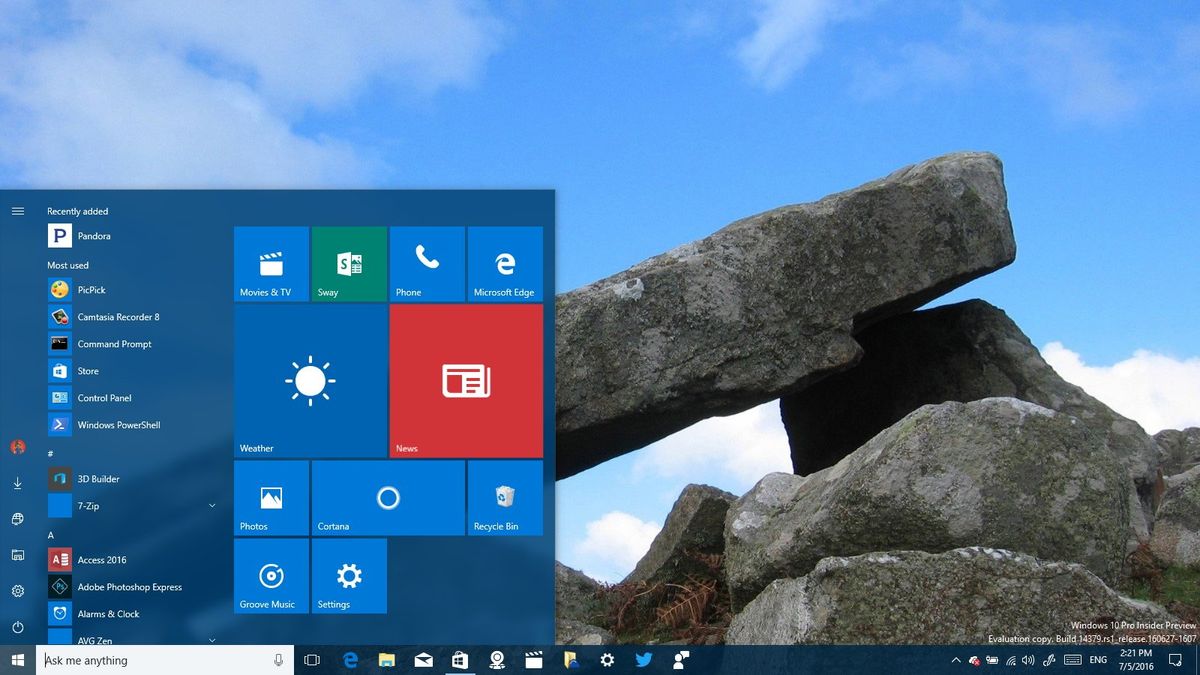This screenshot has height=675, width=1200.
Task: Launch Groove Music from the Start menu
Action: [x=270, y=576]
